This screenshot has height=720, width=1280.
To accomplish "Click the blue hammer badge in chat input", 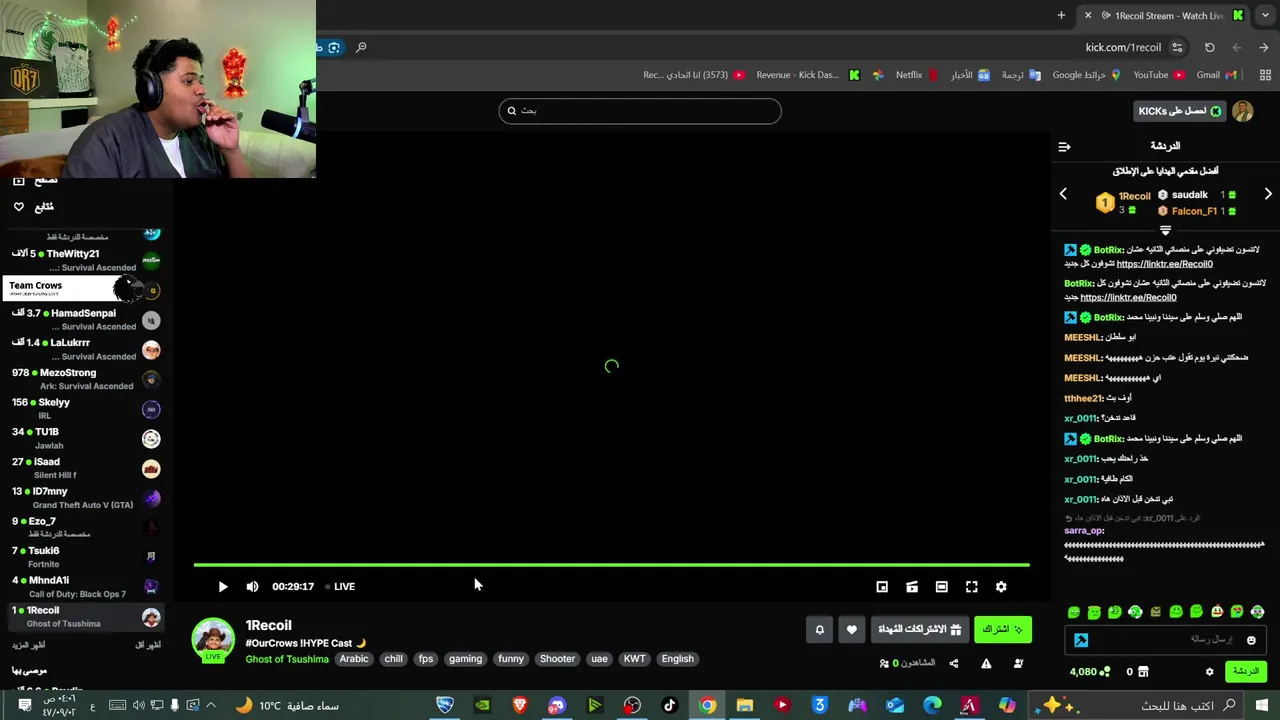I will pos(1081,640).
